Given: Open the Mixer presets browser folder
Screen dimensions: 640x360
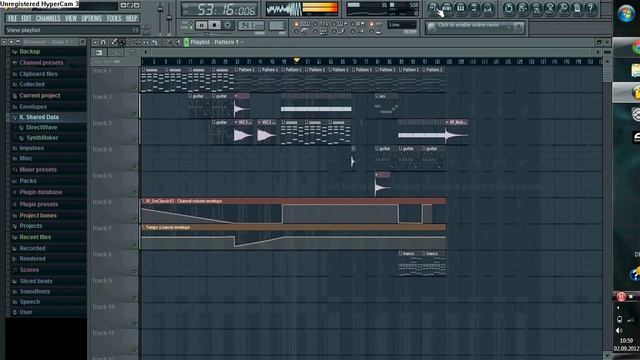Looking at the screenshot, I should tap(38, 169).
